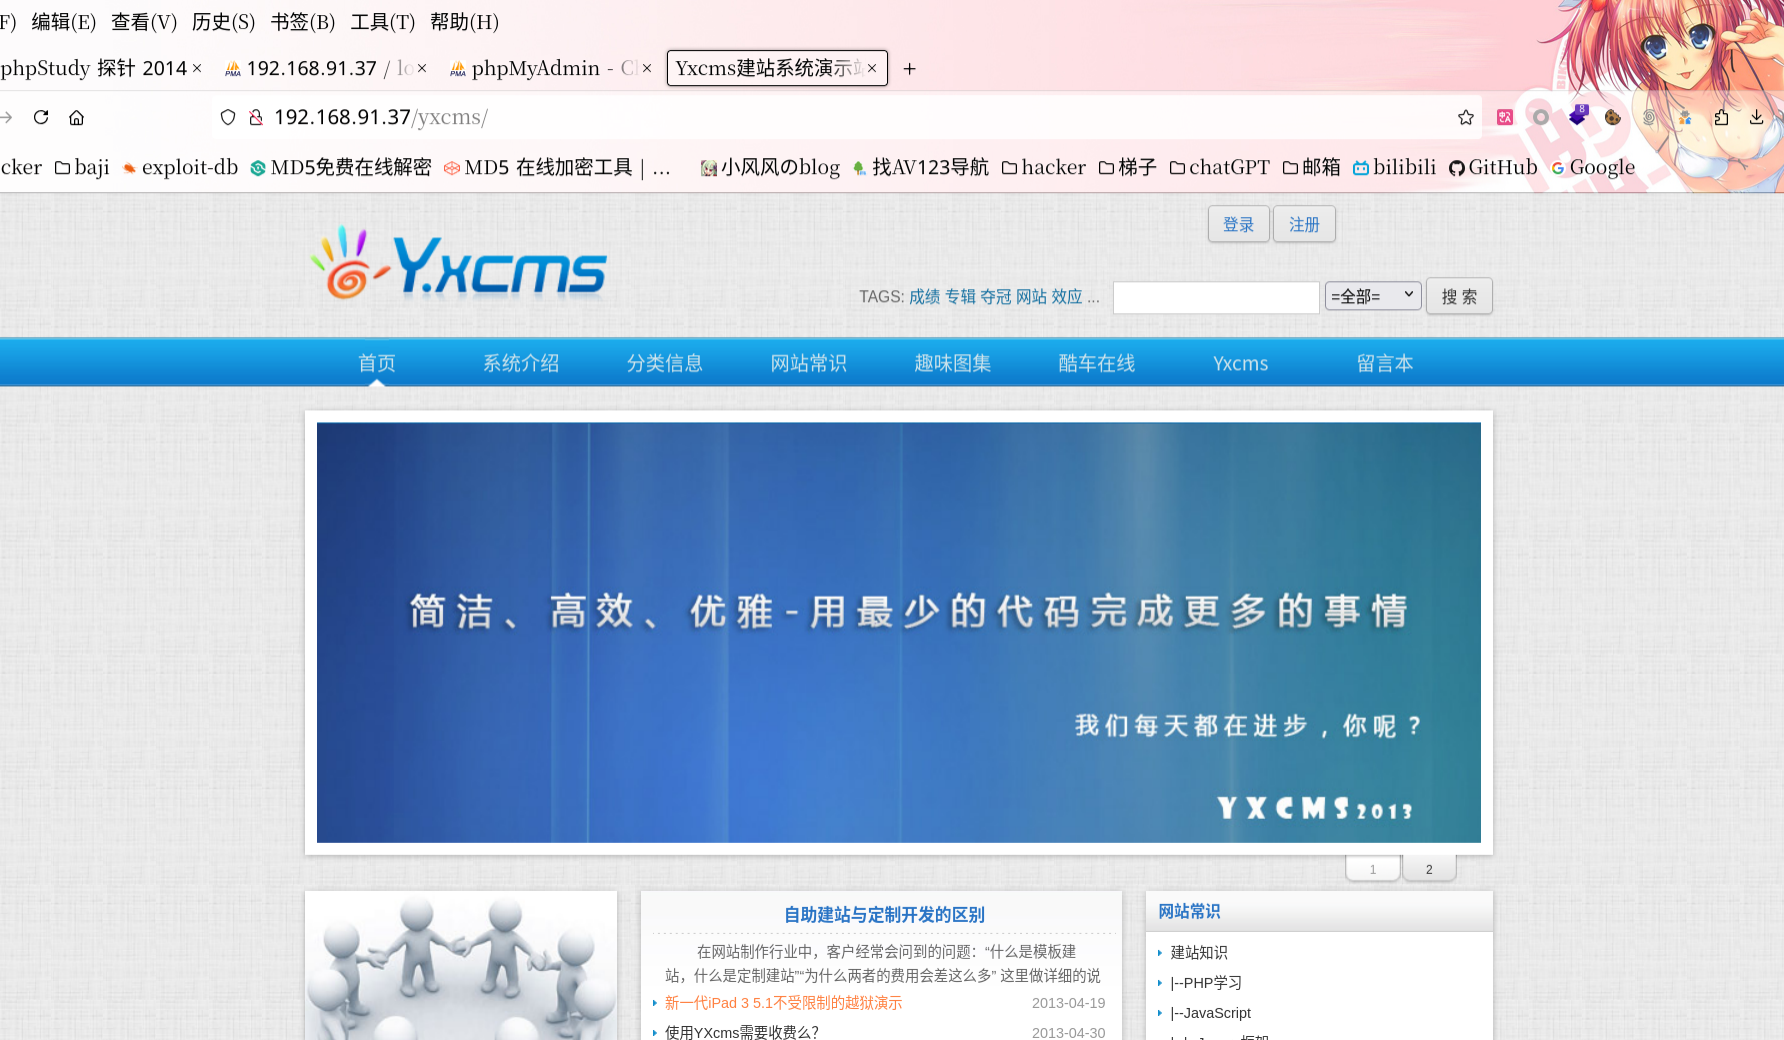Screen dimensions: 1784x1040
Task: Open the 编辑(E) menu
Action: pyautogui.click(x=64, y=22)
